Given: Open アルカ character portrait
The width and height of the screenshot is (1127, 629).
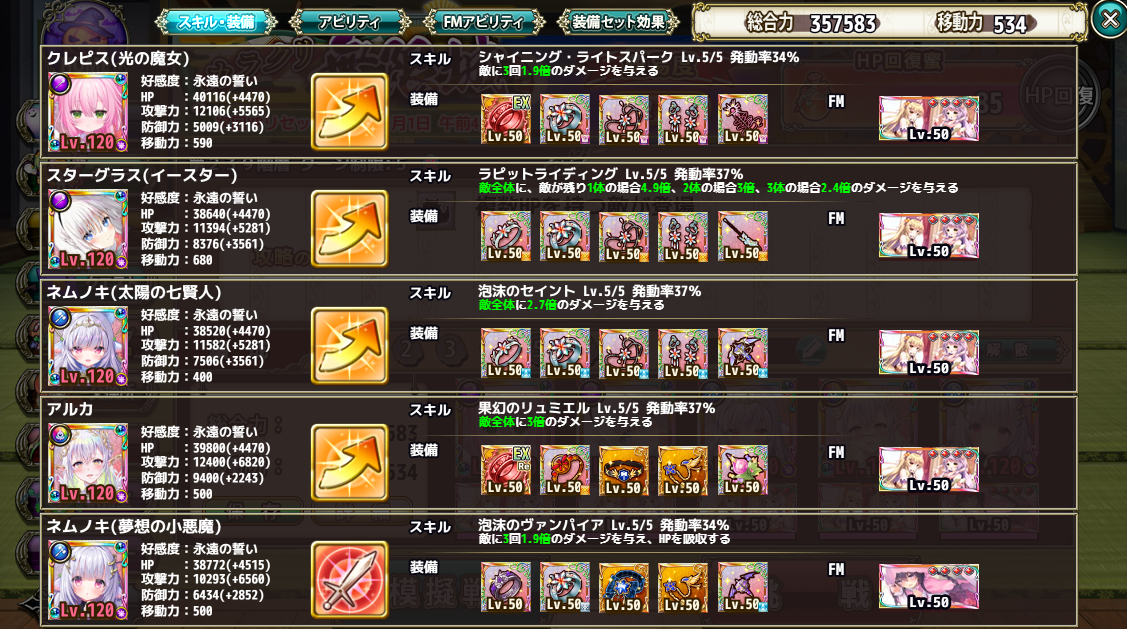Looking at the screenshot, I should click(x=88, y=463).
